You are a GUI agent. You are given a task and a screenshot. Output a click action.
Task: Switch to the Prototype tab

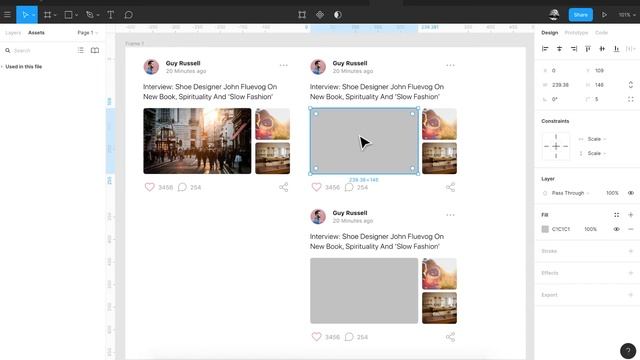click(576, 33)
